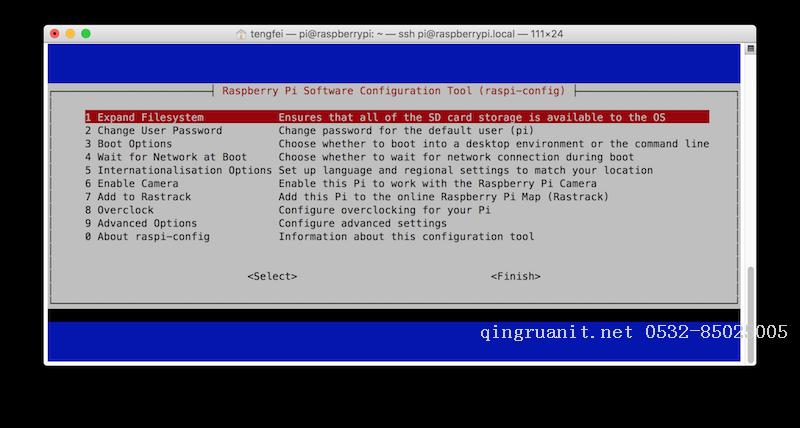Click the terminal vertical scrollbar thumb
This screenshot has width=800, height=428.
tap(751, 313)
